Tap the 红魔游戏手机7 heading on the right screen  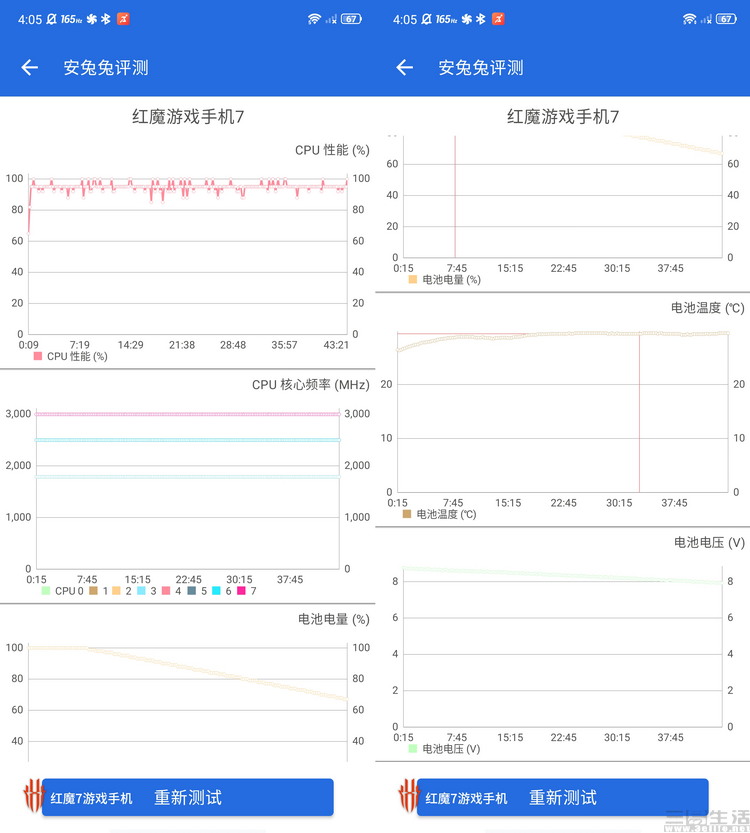pos(562,116)
